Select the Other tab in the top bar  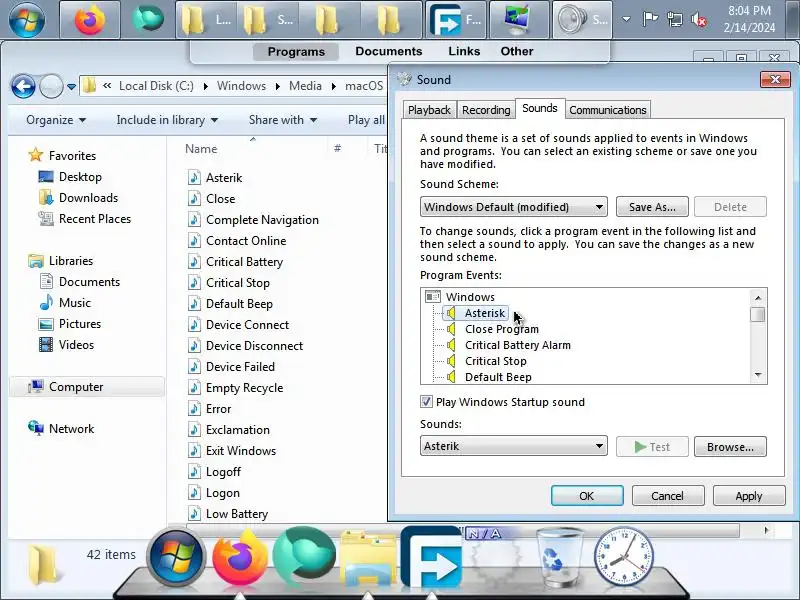(517, 51)
